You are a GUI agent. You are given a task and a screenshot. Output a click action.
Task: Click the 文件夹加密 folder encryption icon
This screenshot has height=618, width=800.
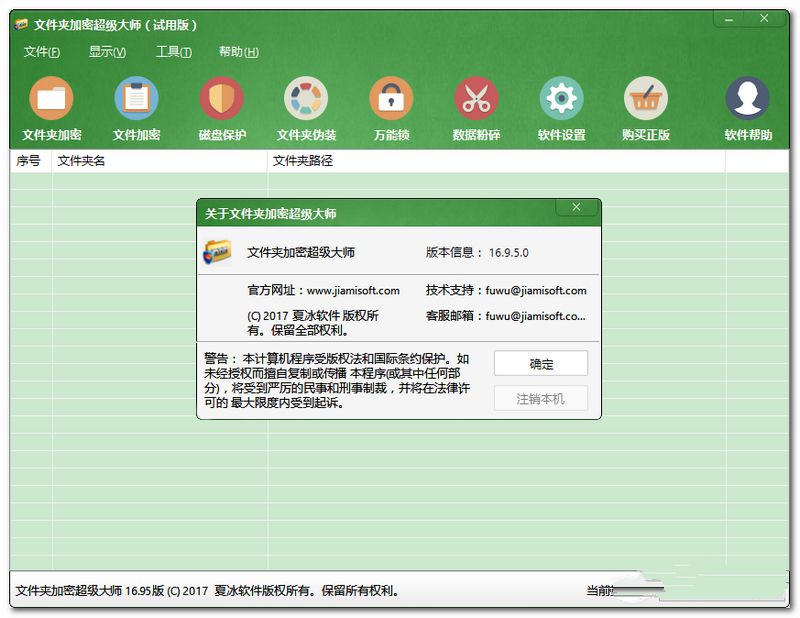pos(51,99)
